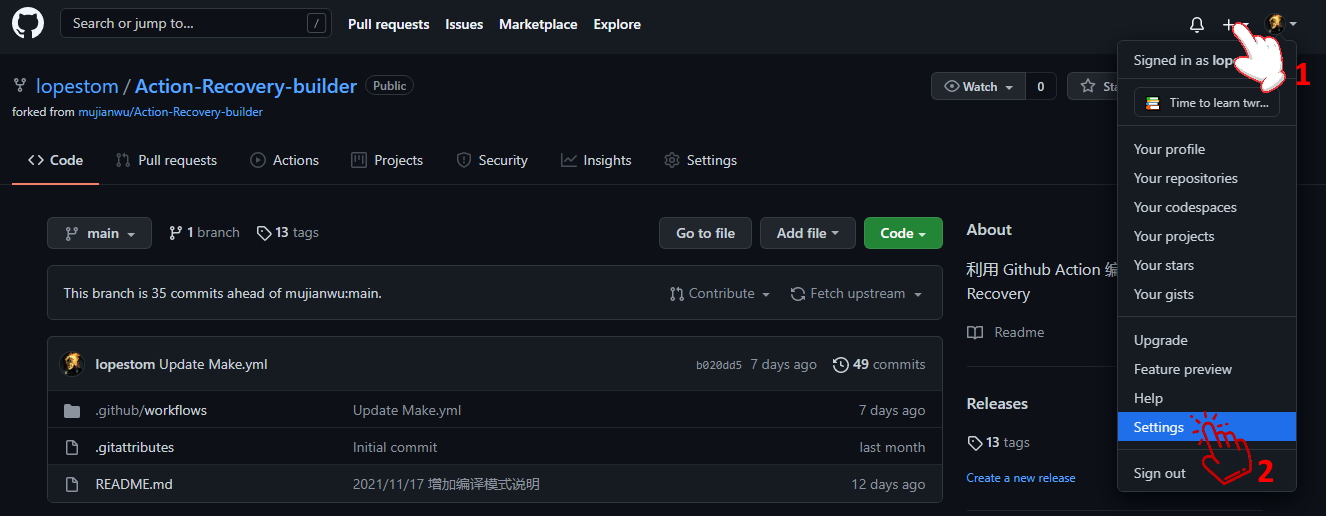Open the .github/workflows folder

click(x=151, y=410)
